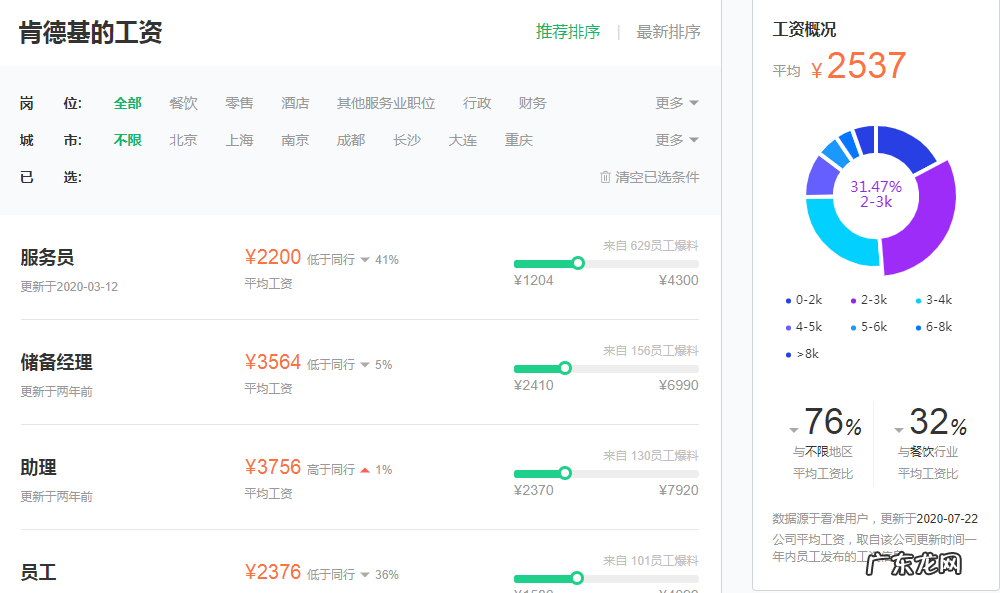Image resolution: width=1000 pixels, height=593 pixels.
Task: Click the down arrow beside 76%
Action: click(x=793, y=428)
